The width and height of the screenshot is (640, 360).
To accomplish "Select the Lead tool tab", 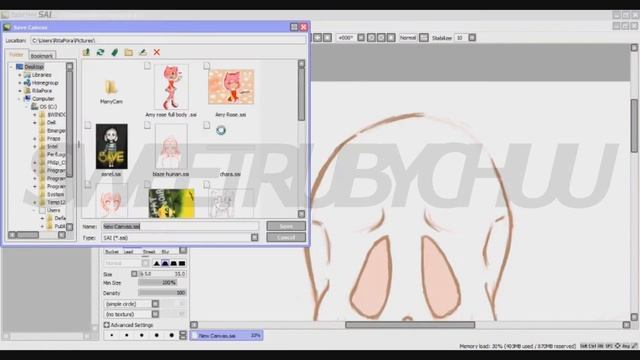I will 129,251.
